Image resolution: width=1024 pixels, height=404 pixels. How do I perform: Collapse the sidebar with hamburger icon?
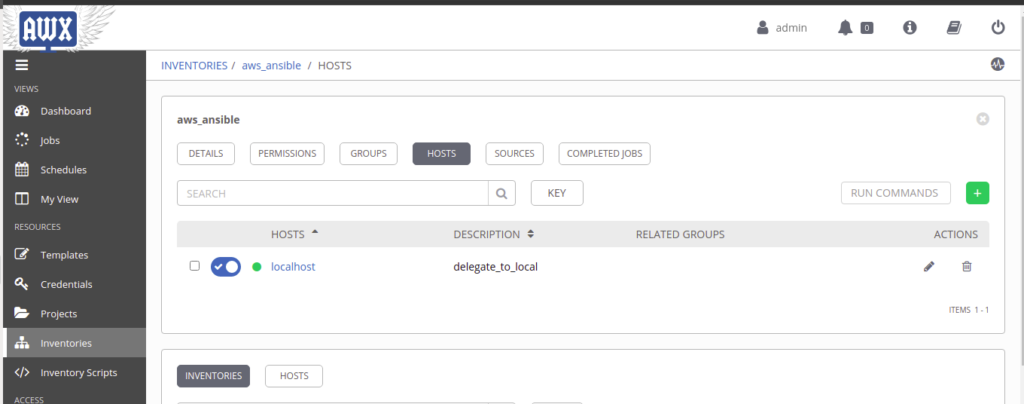[x=22, y=65]
